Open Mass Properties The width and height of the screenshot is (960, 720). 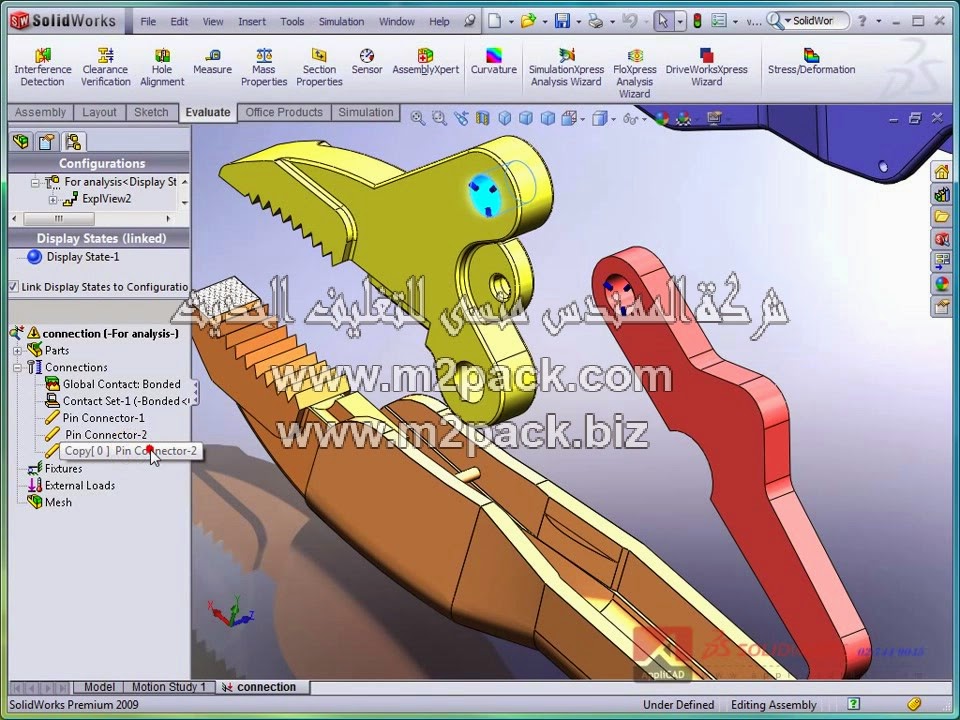click(x=264, y=67)
